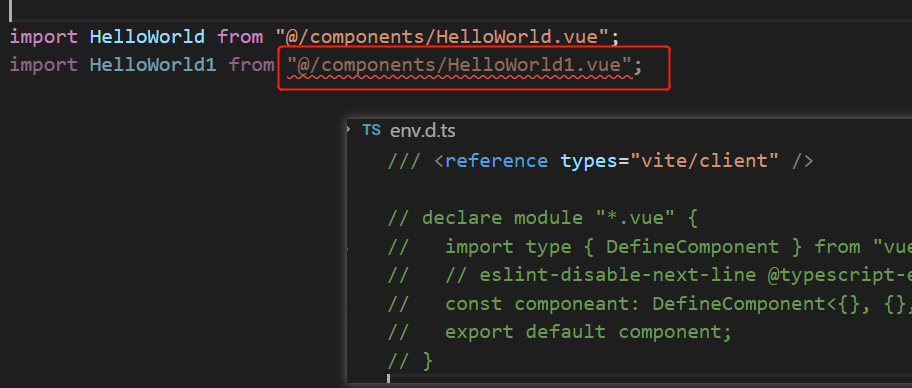
Task: Follow the "@/components/HelloWorld.vue" import path
Action: tap(443, 37)
